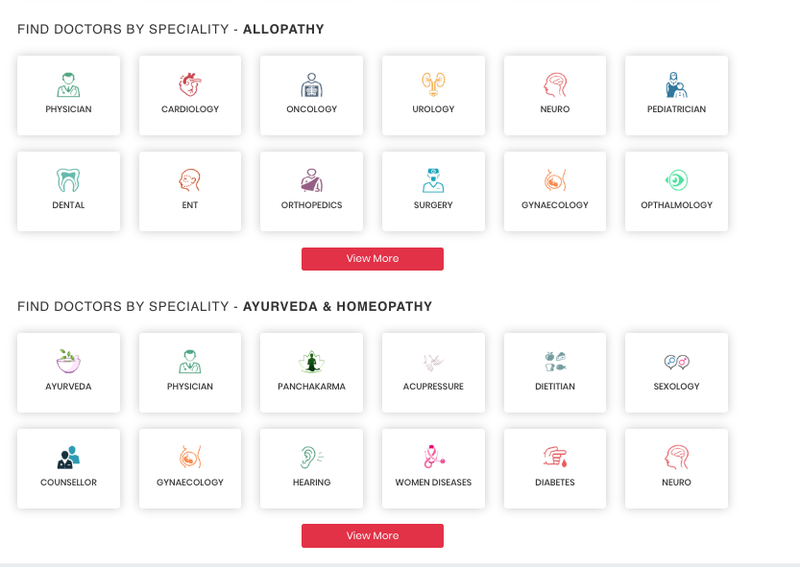Viewport: 800px width, 567px height.
Task: Click the Dental tooth icon
Action: click(x=68, y=180)
